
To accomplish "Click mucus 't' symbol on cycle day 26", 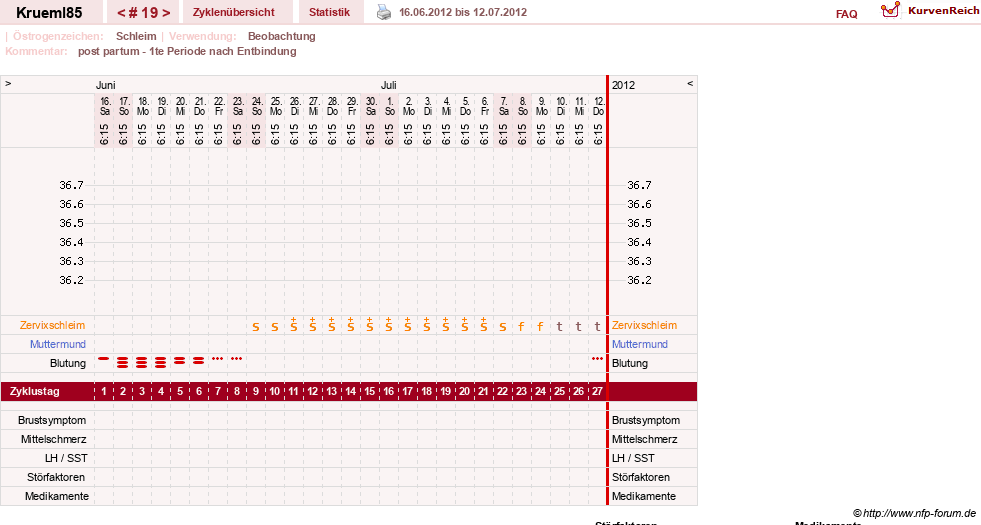I will 579,326.
